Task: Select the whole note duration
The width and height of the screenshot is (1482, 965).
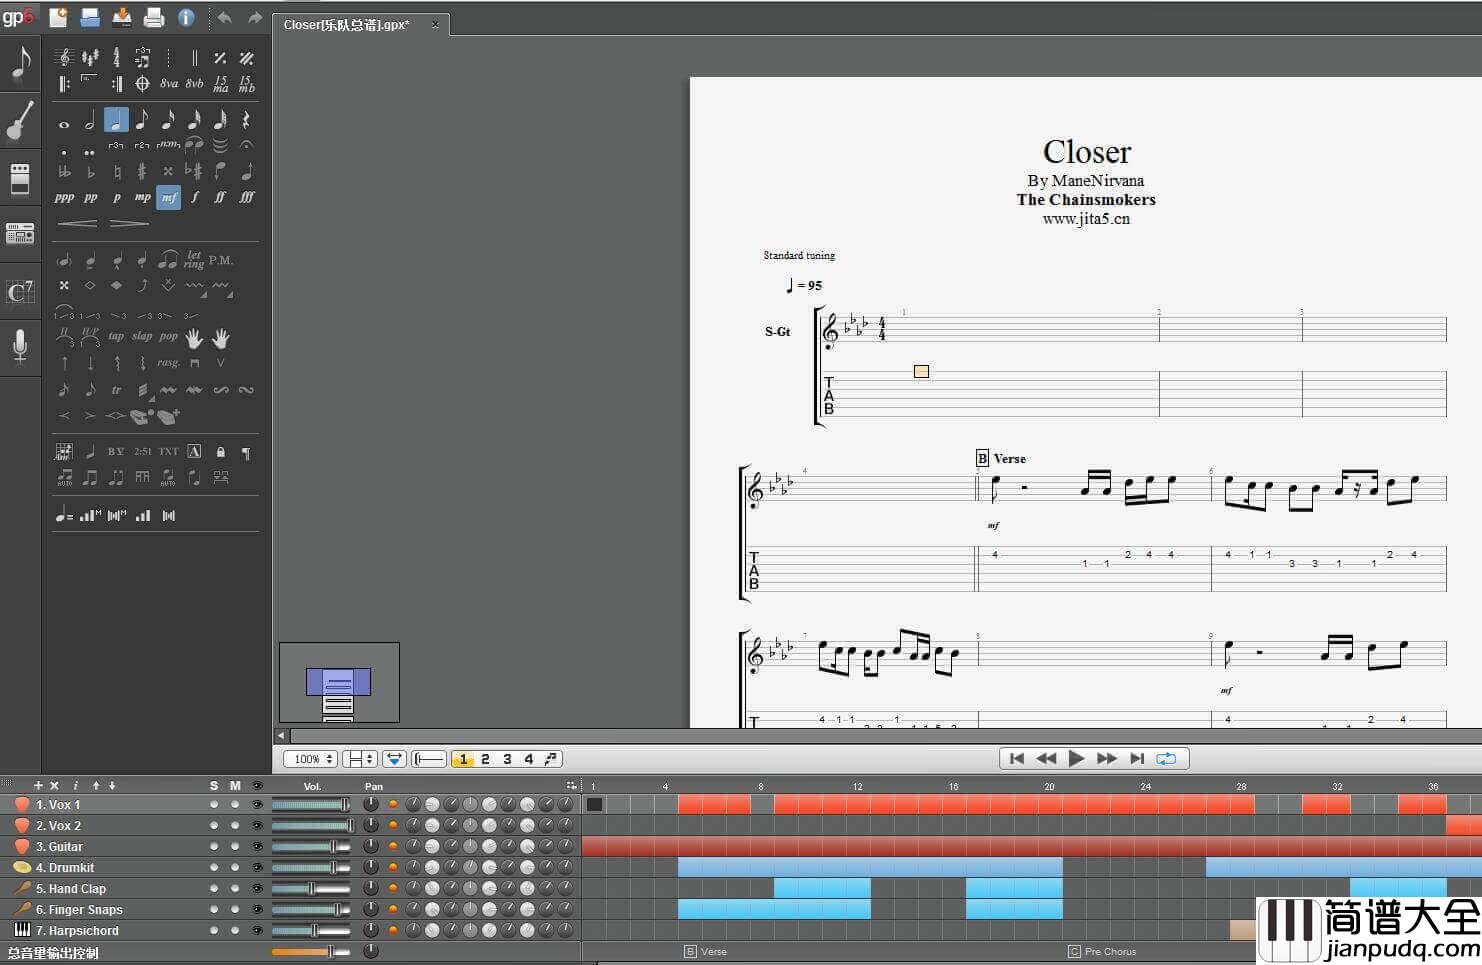Action: click(x=64, y=124)
